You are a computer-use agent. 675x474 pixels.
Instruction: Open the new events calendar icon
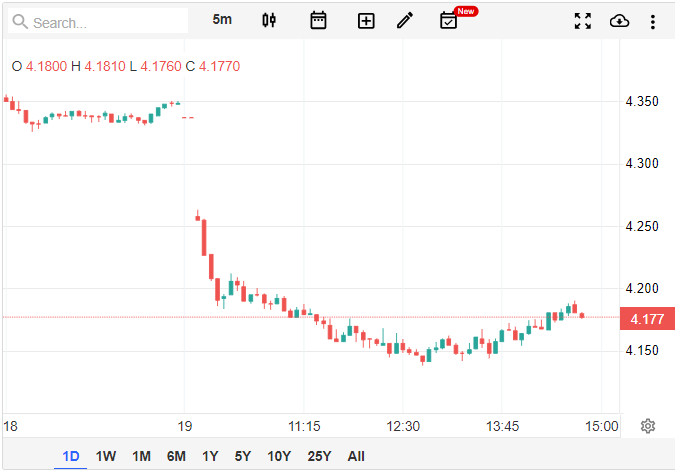tap(449, 20)
